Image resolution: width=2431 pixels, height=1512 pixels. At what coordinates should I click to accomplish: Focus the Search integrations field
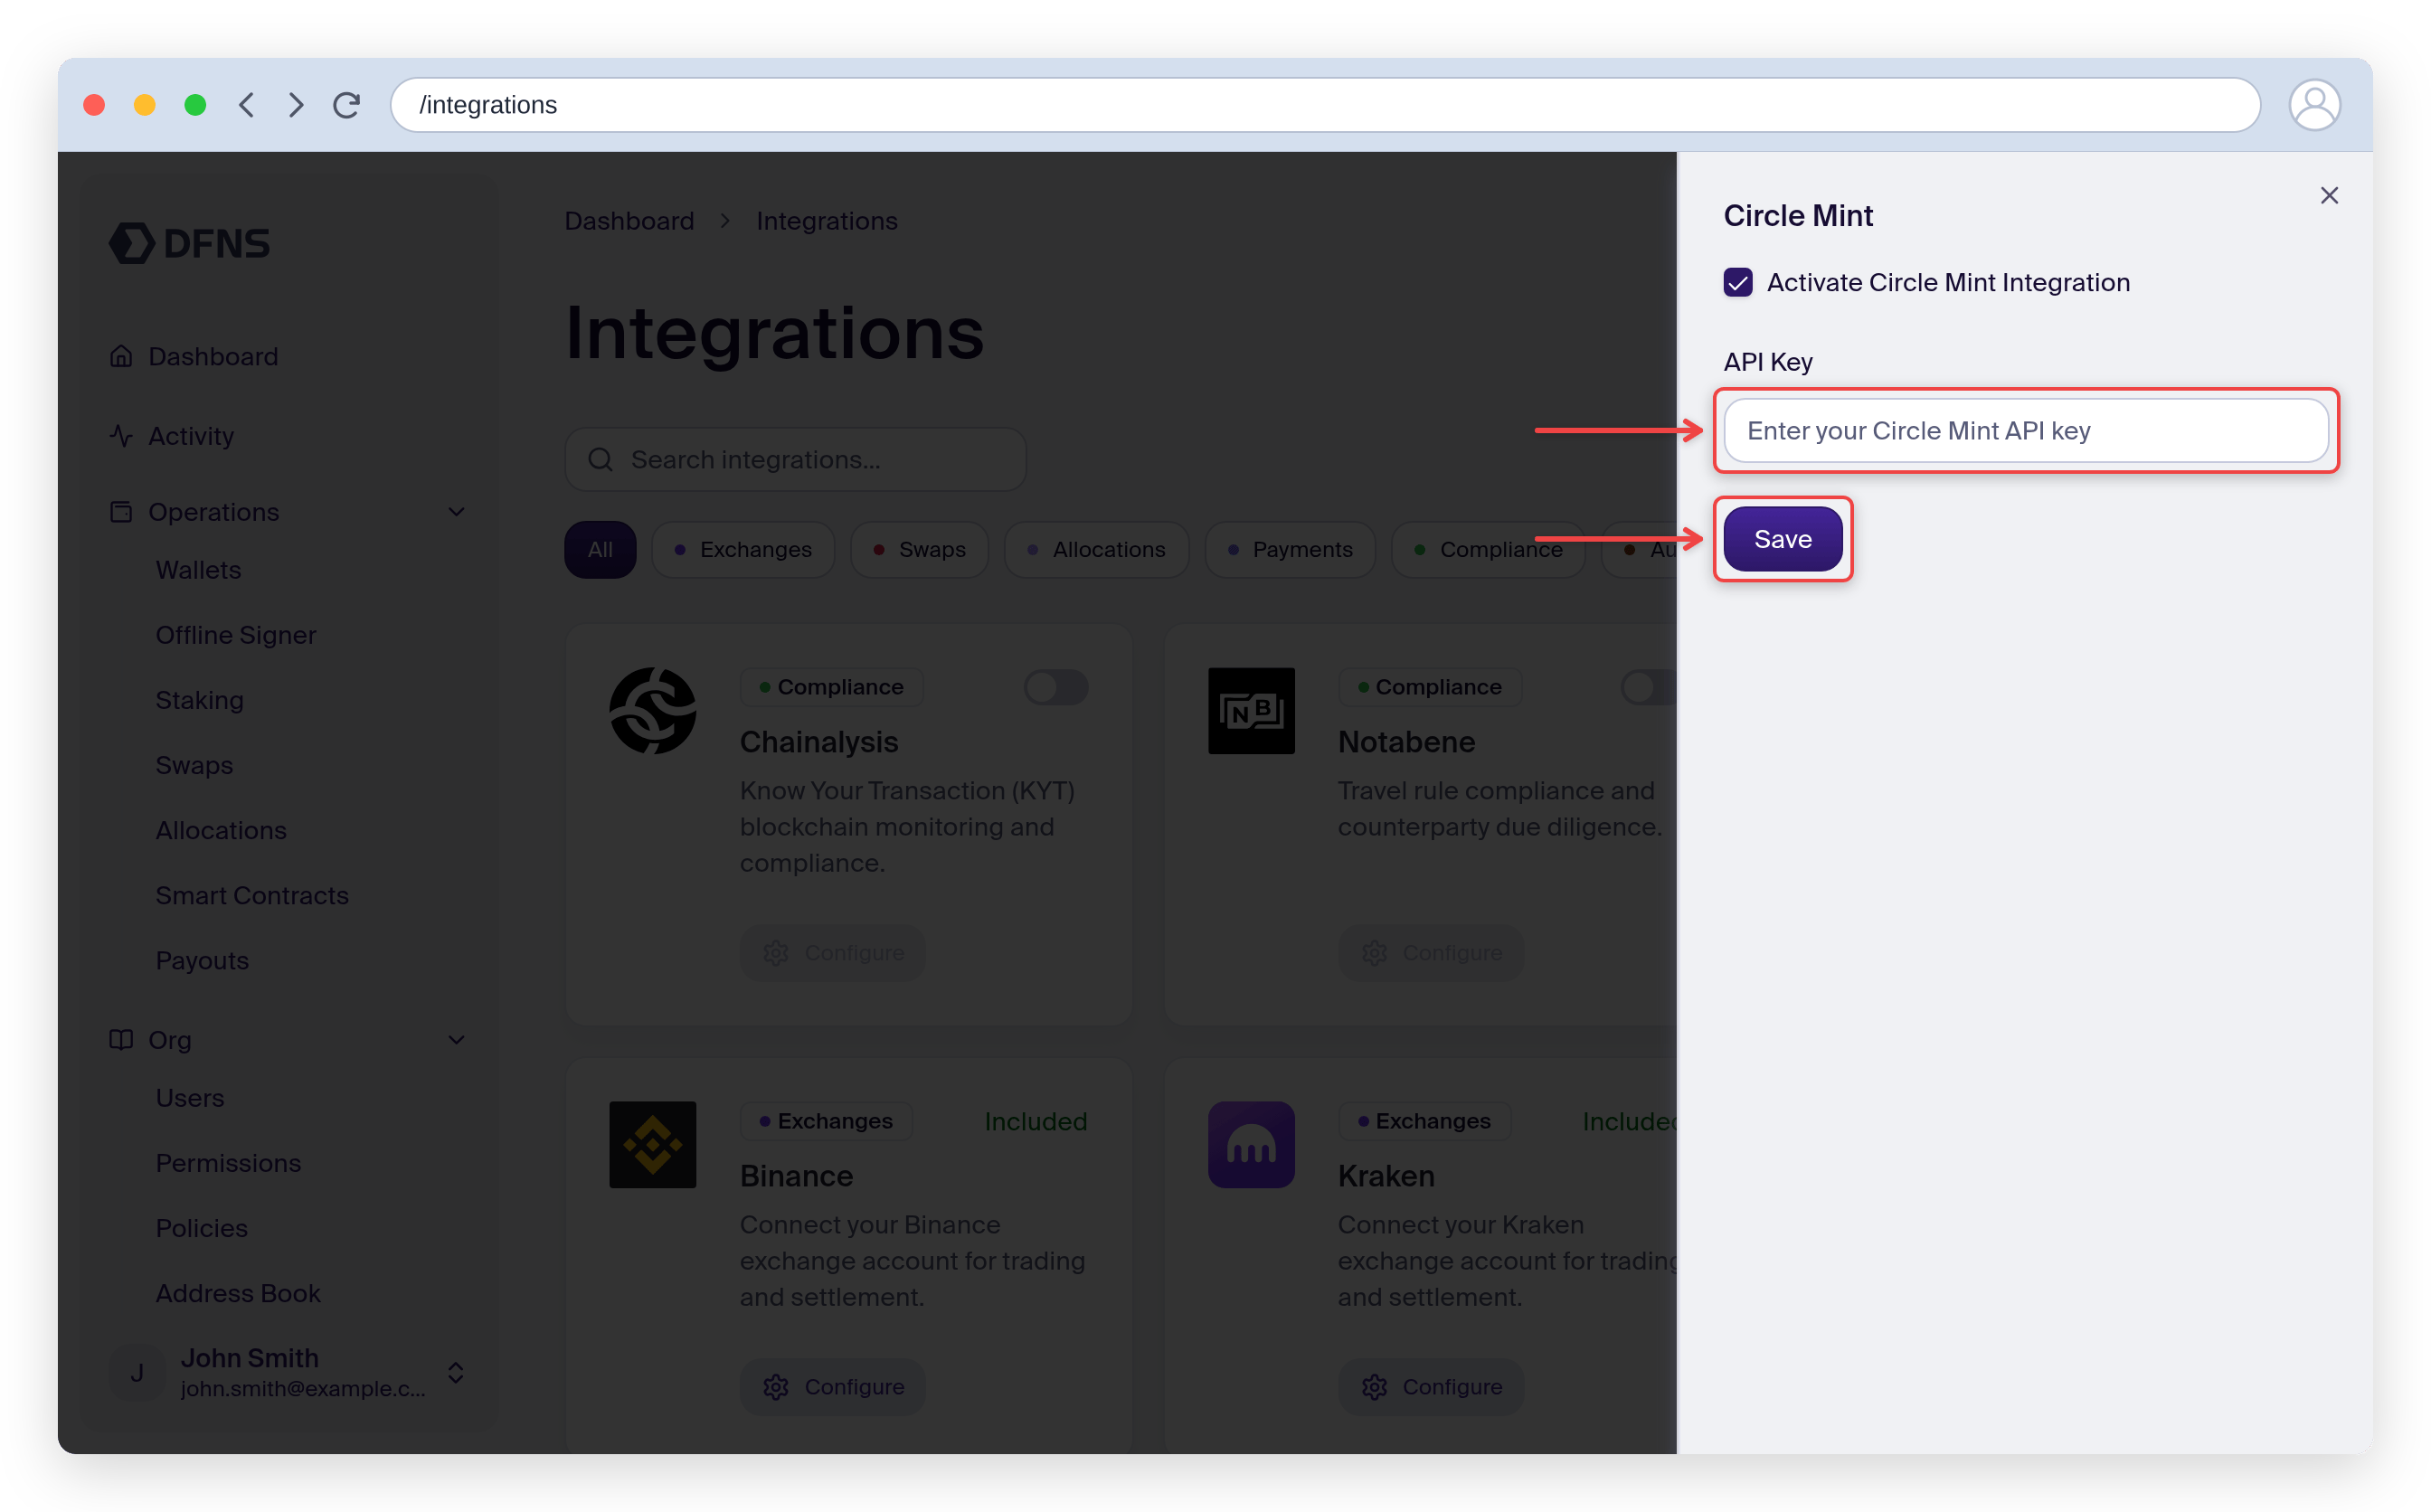tap(795, 460)
